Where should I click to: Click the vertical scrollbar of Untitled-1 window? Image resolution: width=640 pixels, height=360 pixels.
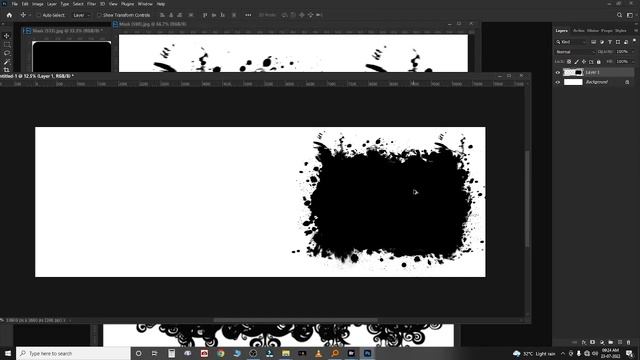pos(527,198)
